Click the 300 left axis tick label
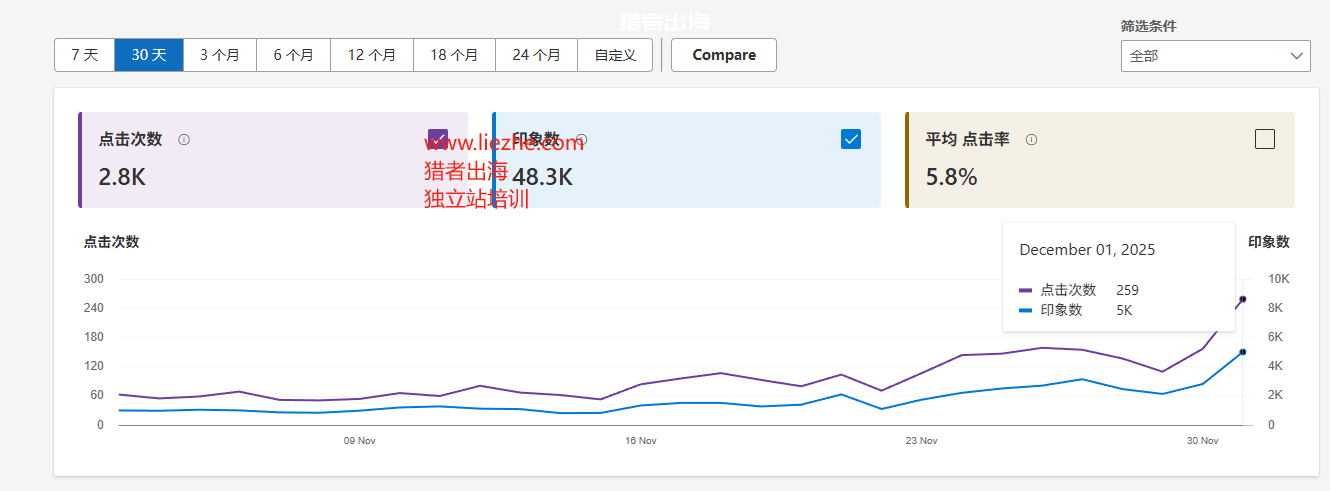The height and width of the screenshot is (491, 1330). (94, 279)
